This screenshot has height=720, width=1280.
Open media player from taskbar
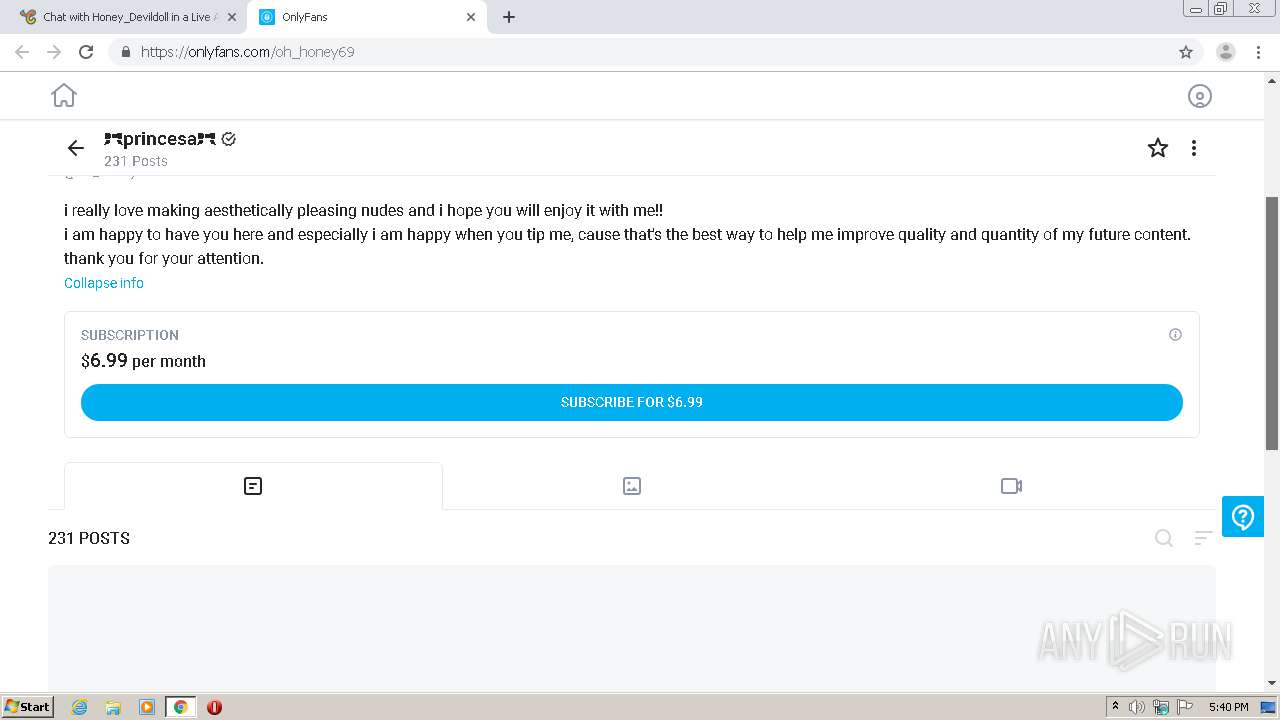coord(147,707)
